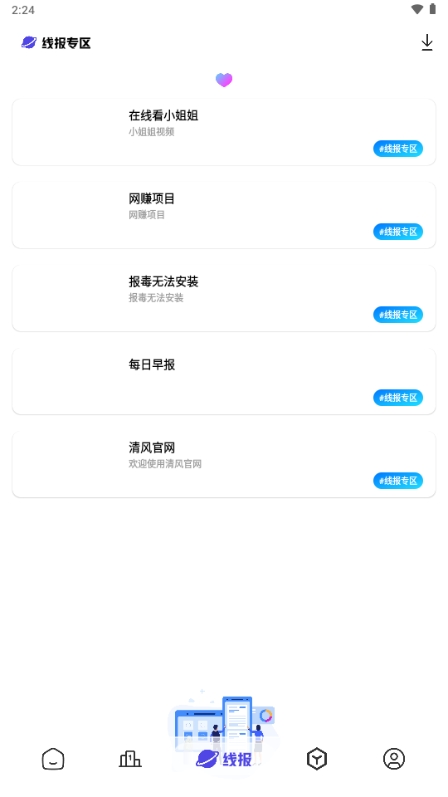
Task: Tap #线报专区 tag on 报毒无法安装
Action: tap(398, 314)
